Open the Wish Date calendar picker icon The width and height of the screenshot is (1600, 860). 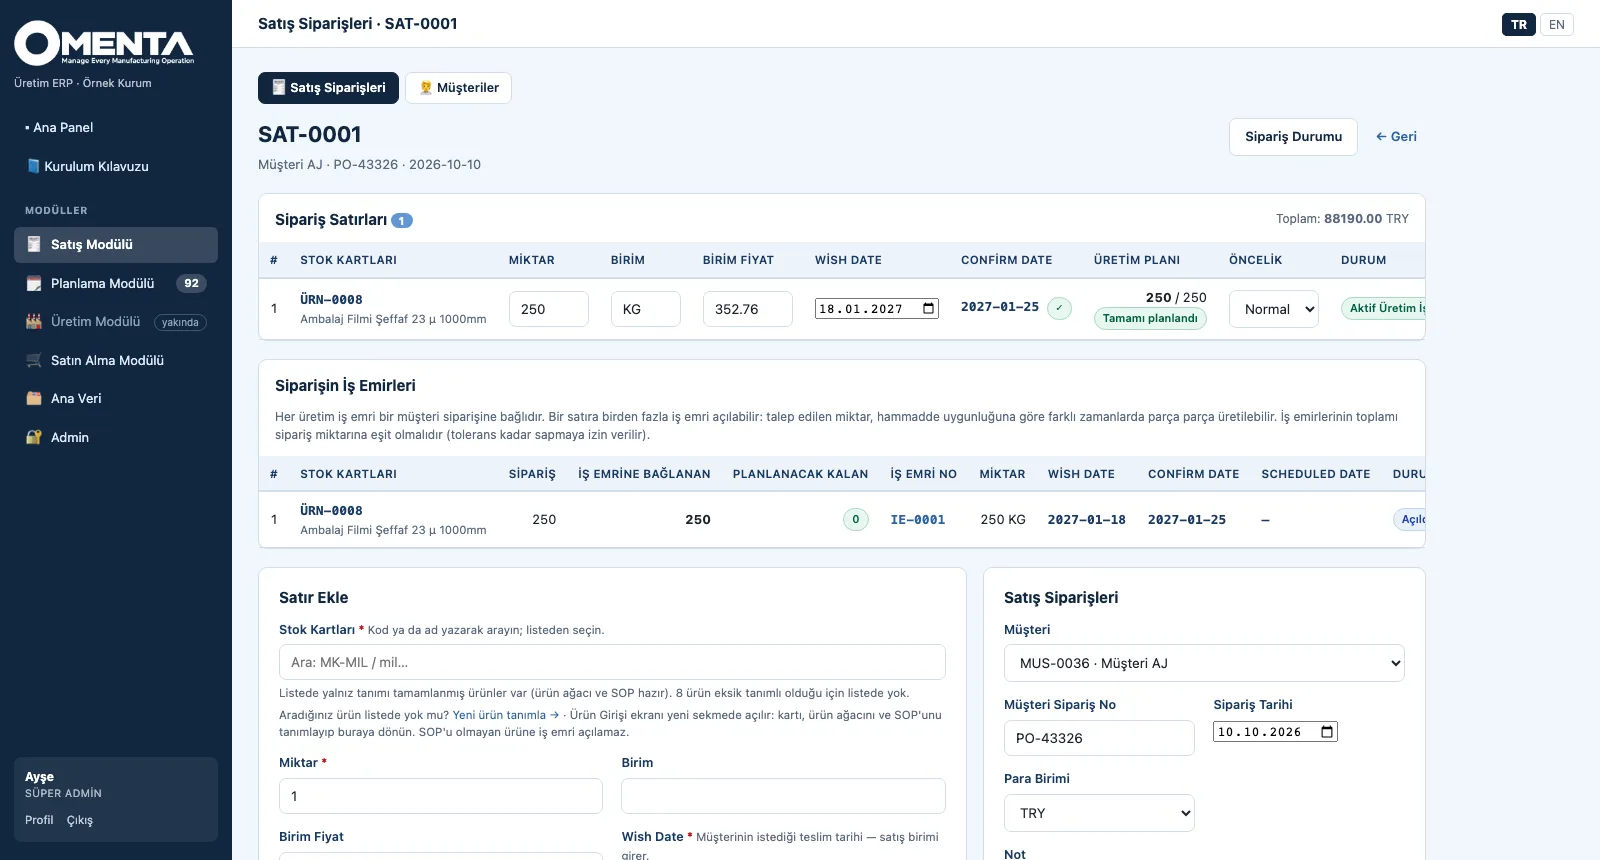(x=929, y=308)
